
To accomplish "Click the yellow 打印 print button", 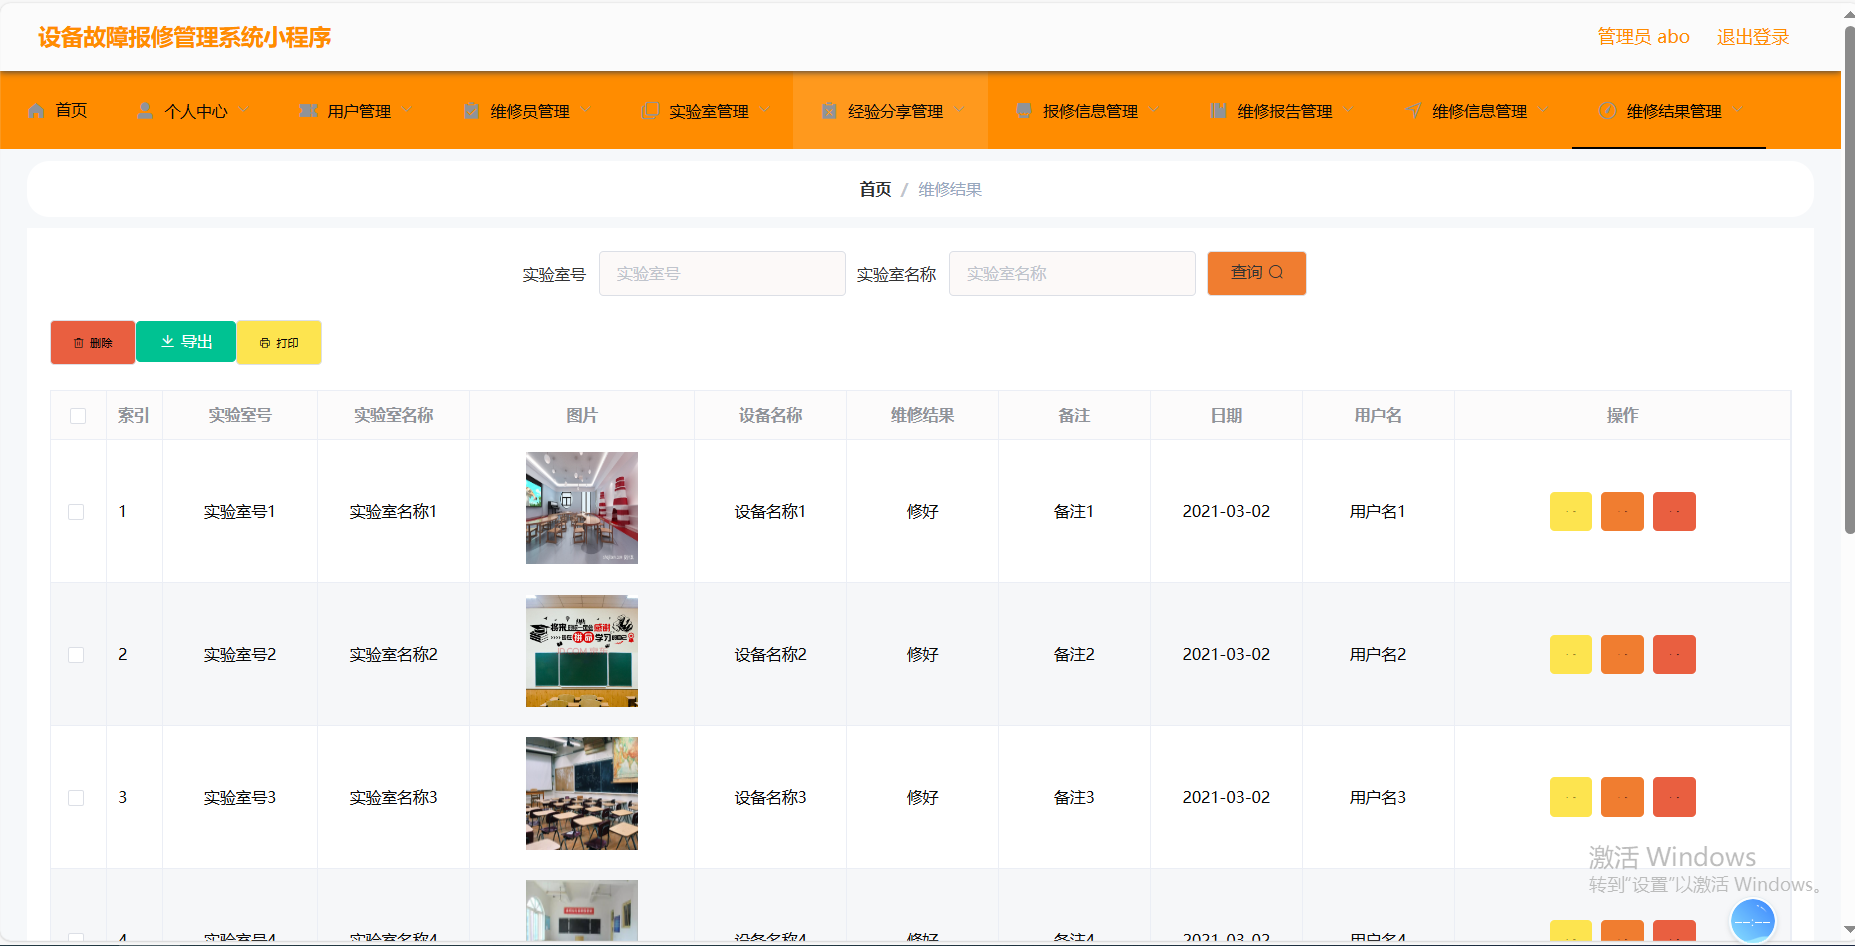I will click(x=279, y=342).
